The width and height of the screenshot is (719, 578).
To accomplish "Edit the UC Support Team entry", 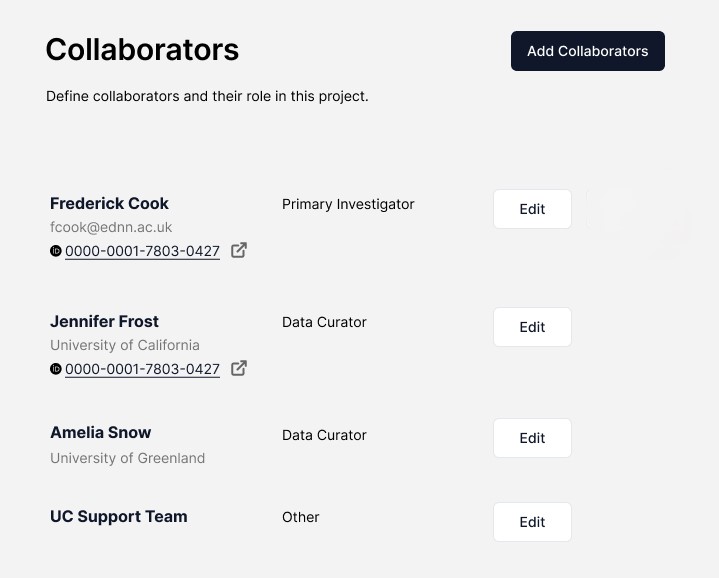I will coord(532,522).
